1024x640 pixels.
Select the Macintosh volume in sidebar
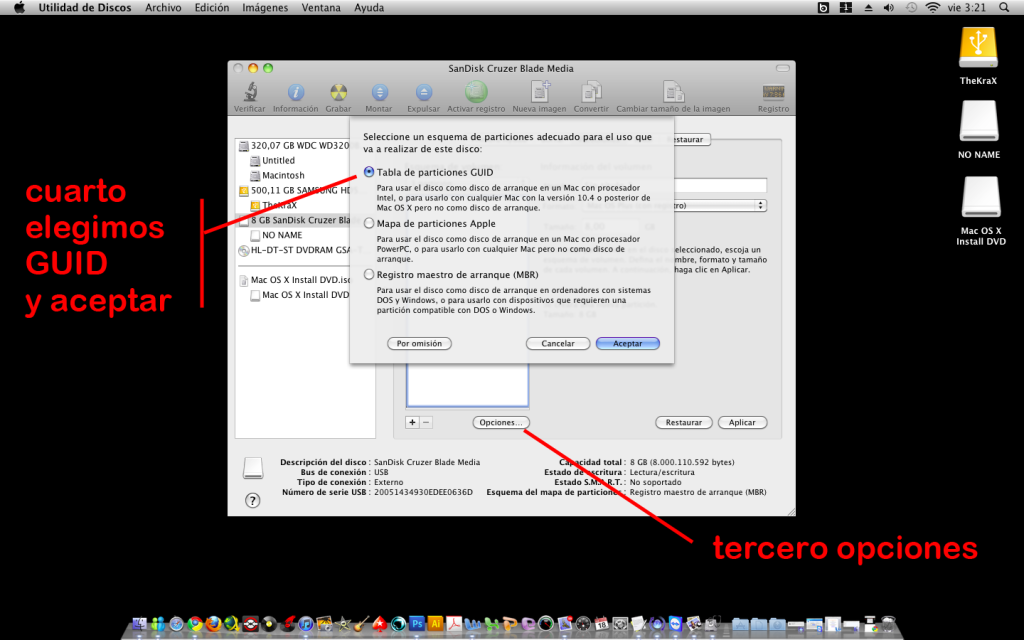(278, 176)
